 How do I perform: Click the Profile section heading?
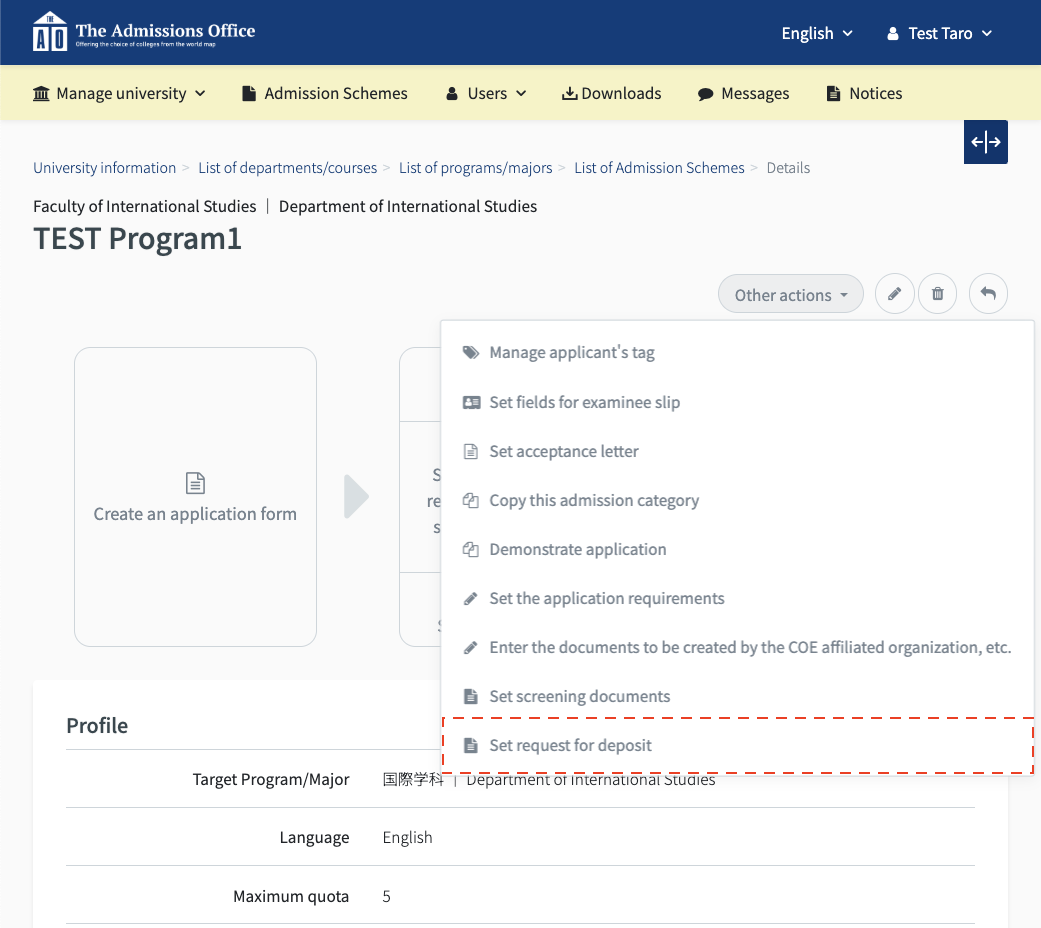tap(97, 726)
